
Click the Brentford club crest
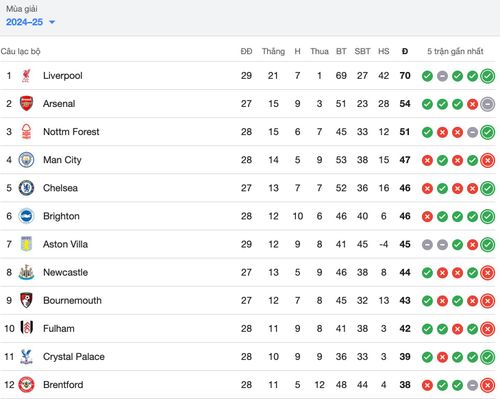26,385
